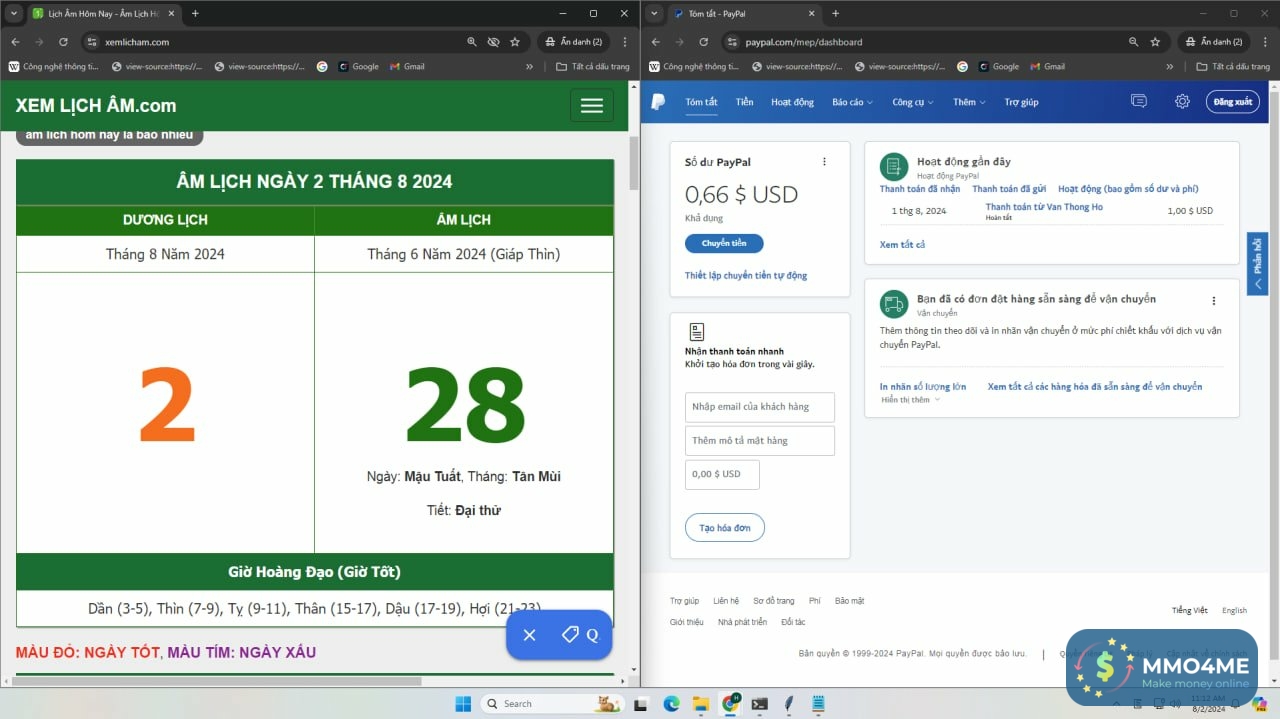The image size is (1280, 719).
Task: Click the Windows taskbar Search box
Action: pos(552,704)
